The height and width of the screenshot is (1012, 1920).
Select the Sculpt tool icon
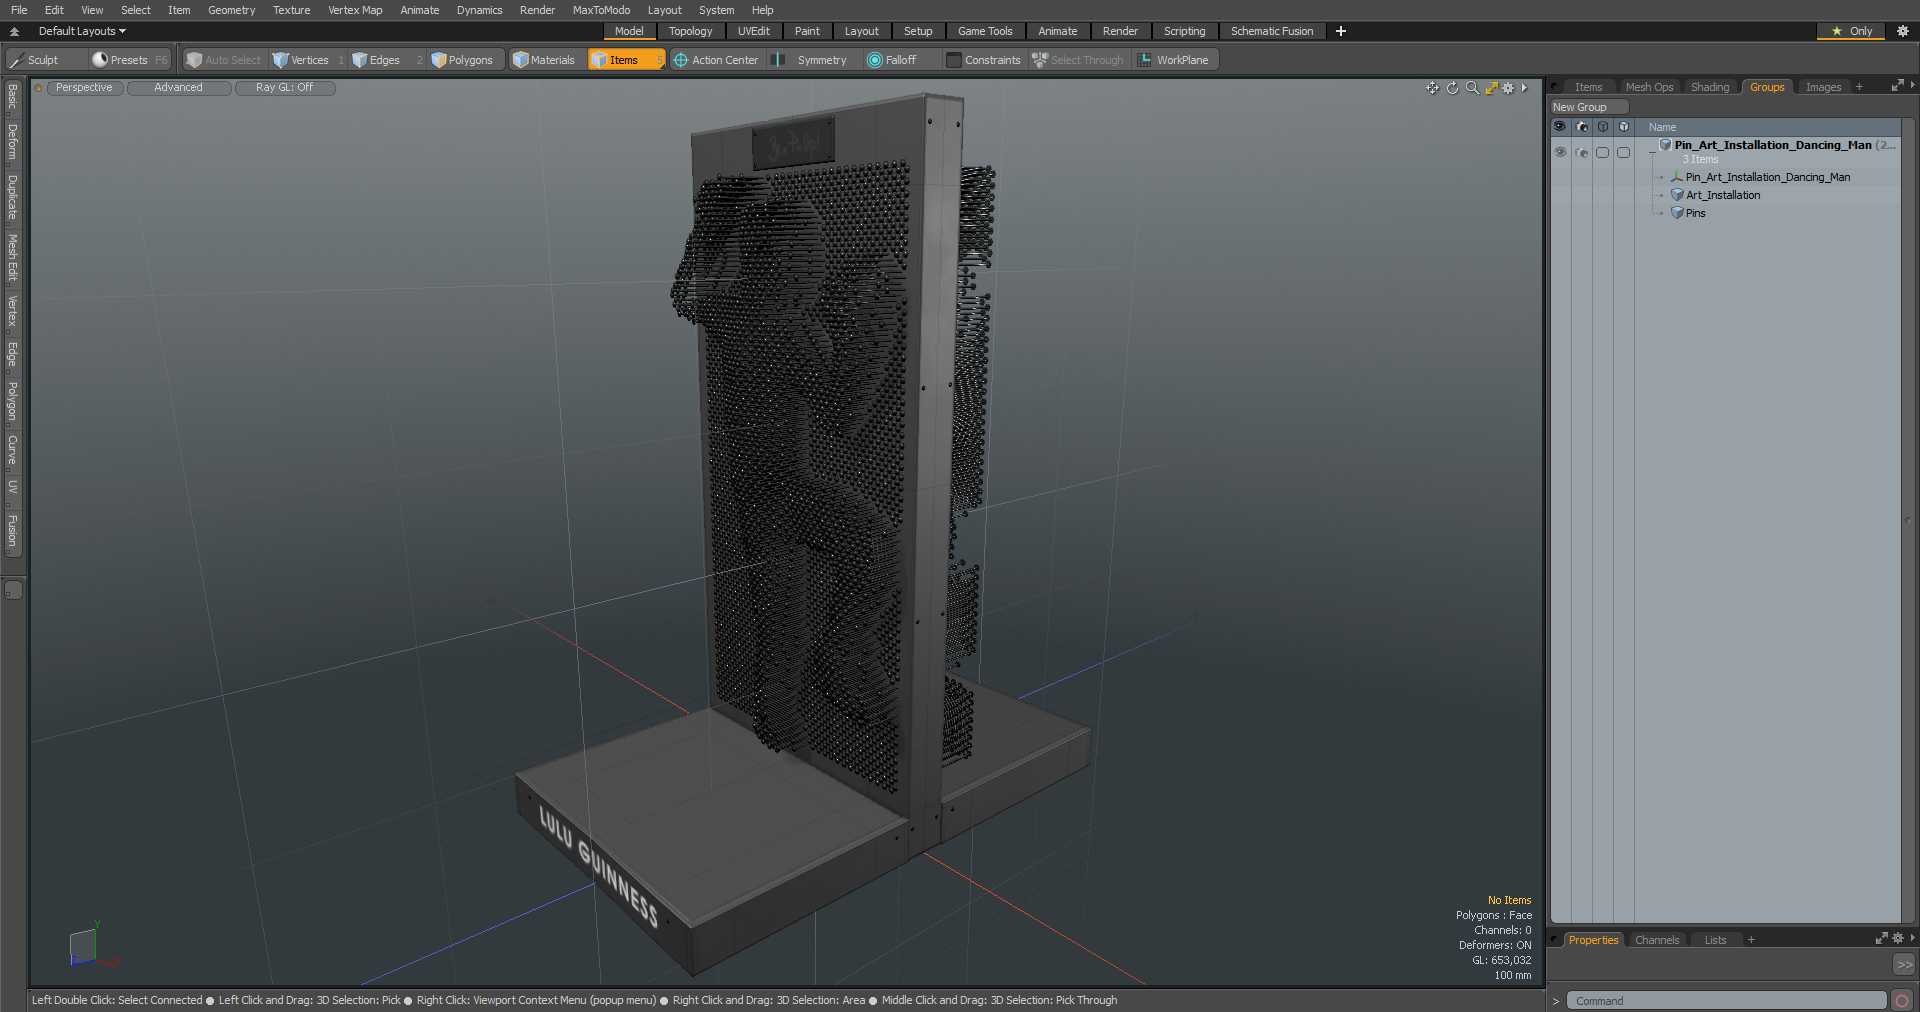pos(16,60)
